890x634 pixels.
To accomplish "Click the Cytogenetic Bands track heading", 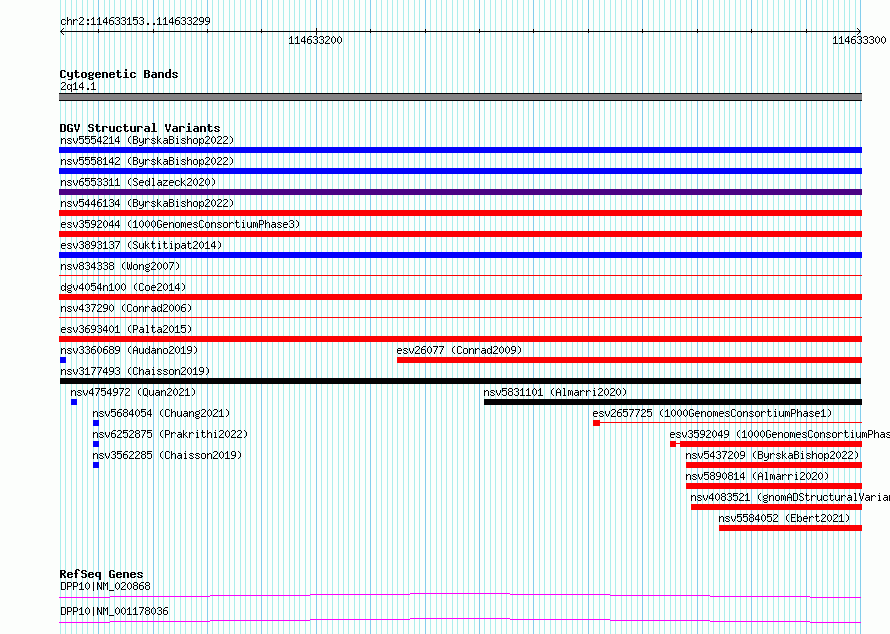I will [x=119, y=74].
